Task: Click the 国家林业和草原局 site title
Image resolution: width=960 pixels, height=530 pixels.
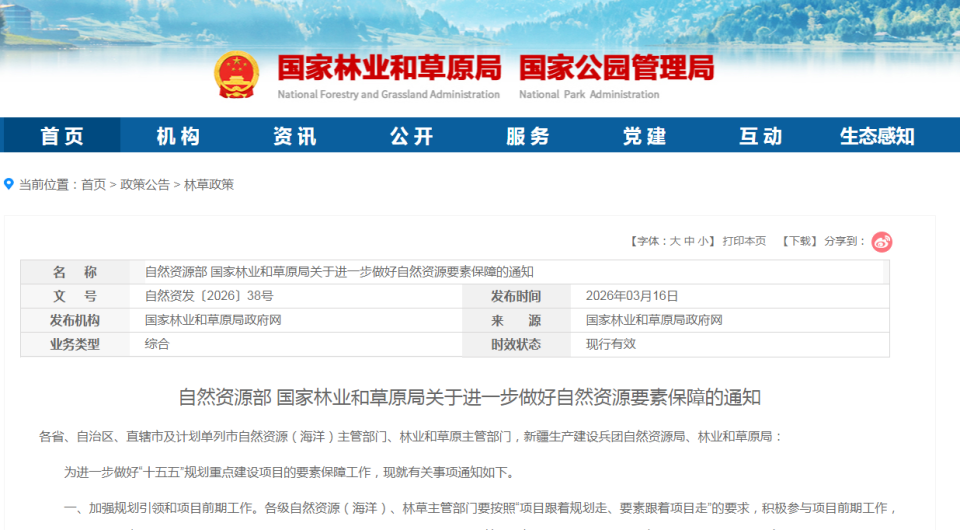Action: tap(389, 68)
